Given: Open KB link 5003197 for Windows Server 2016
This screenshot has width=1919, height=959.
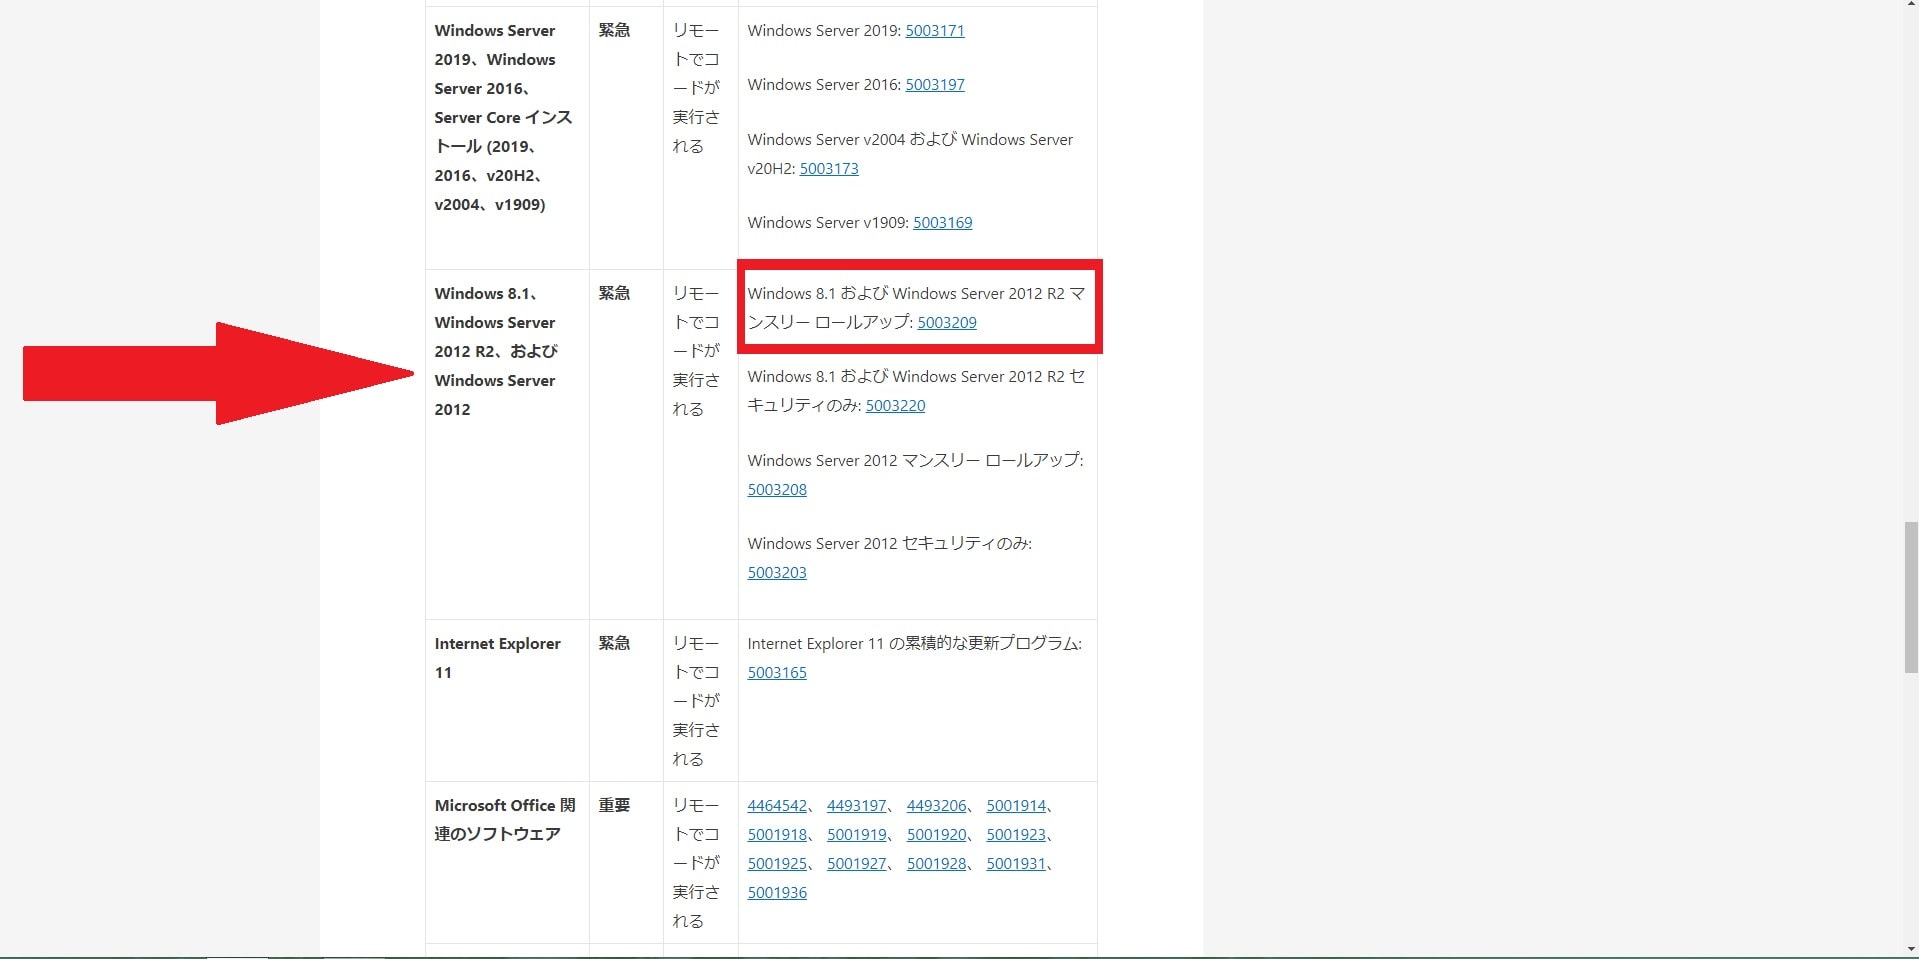Looking at the screenshot, I should click(934, 85).
